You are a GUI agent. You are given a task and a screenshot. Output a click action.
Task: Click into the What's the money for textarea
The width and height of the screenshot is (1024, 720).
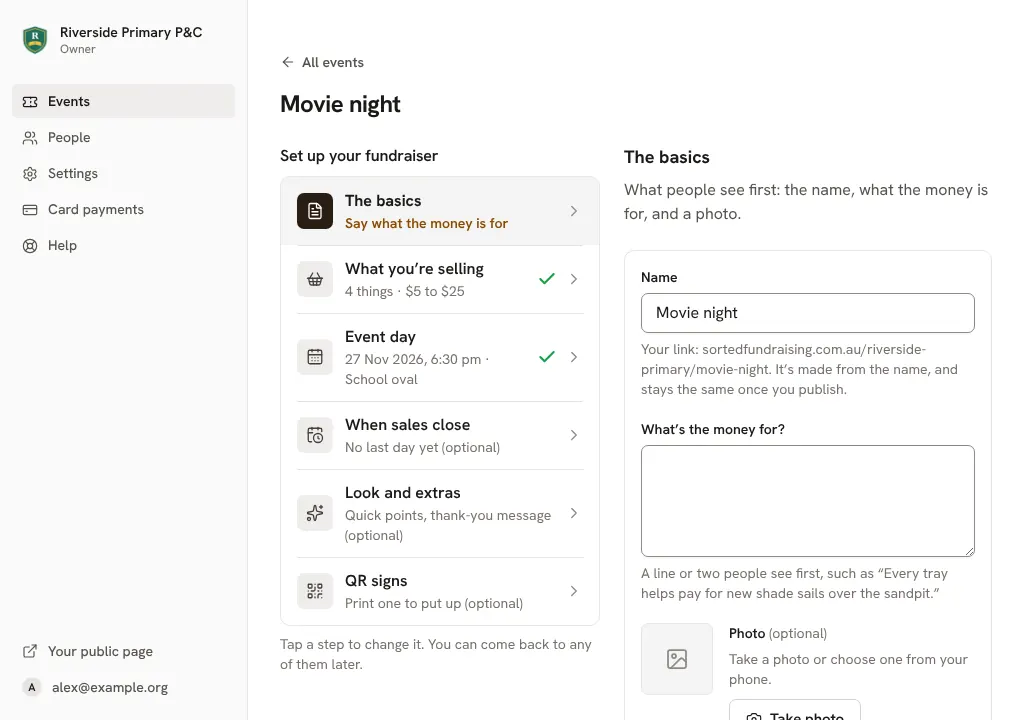pyautogui.click(x=807, y=501)
